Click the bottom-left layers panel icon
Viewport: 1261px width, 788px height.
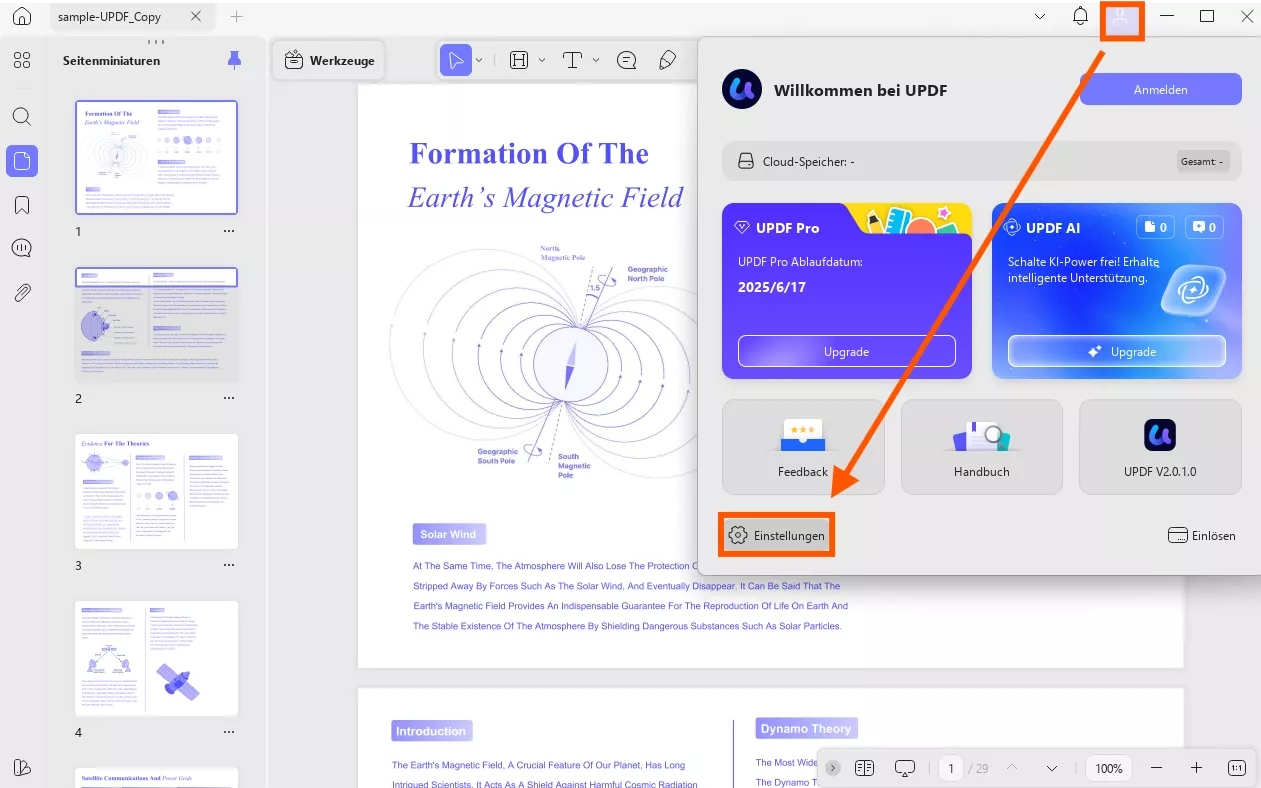(22, 767)
